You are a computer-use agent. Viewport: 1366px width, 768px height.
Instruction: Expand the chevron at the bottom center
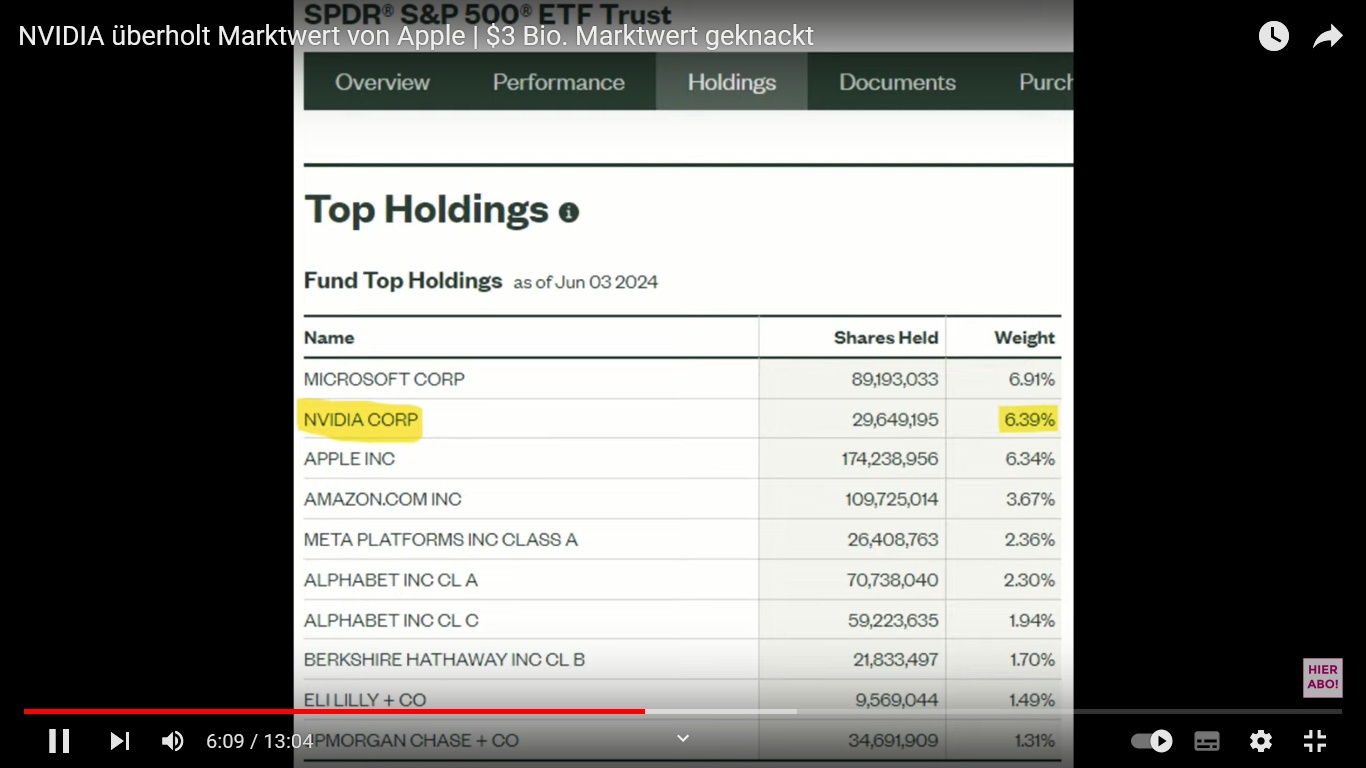(683, 738)
